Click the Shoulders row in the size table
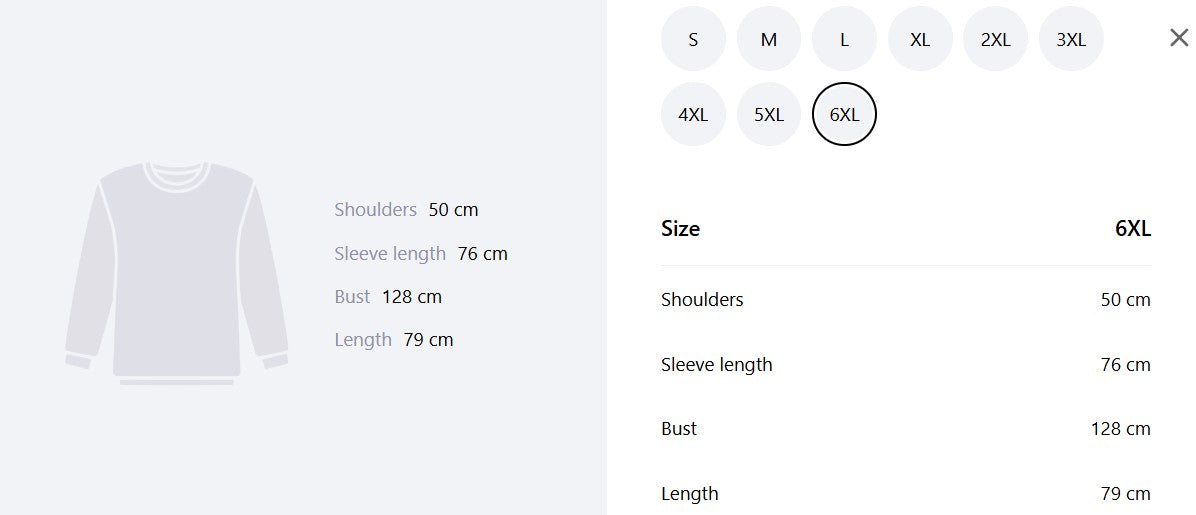The height and width of the screenshot is (515, 1196). tap(905, 299)
